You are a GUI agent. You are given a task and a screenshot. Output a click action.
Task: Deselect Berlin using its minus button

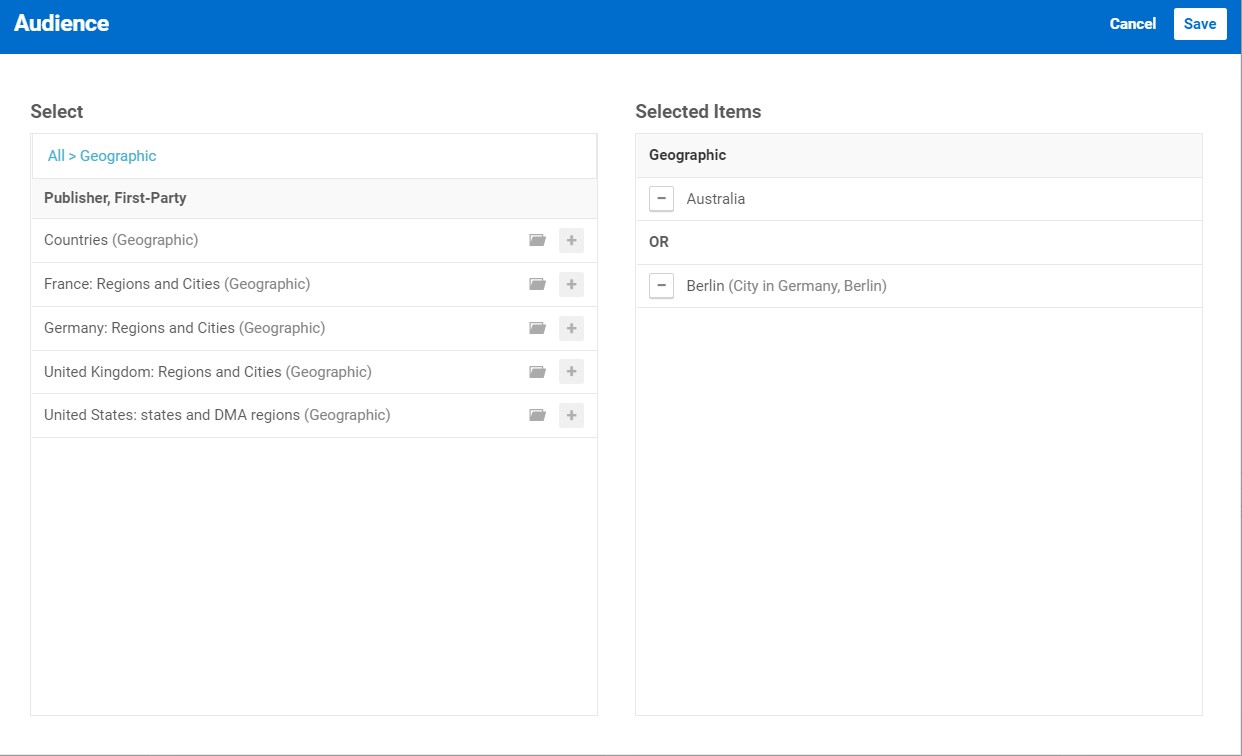tap(660, 285)
